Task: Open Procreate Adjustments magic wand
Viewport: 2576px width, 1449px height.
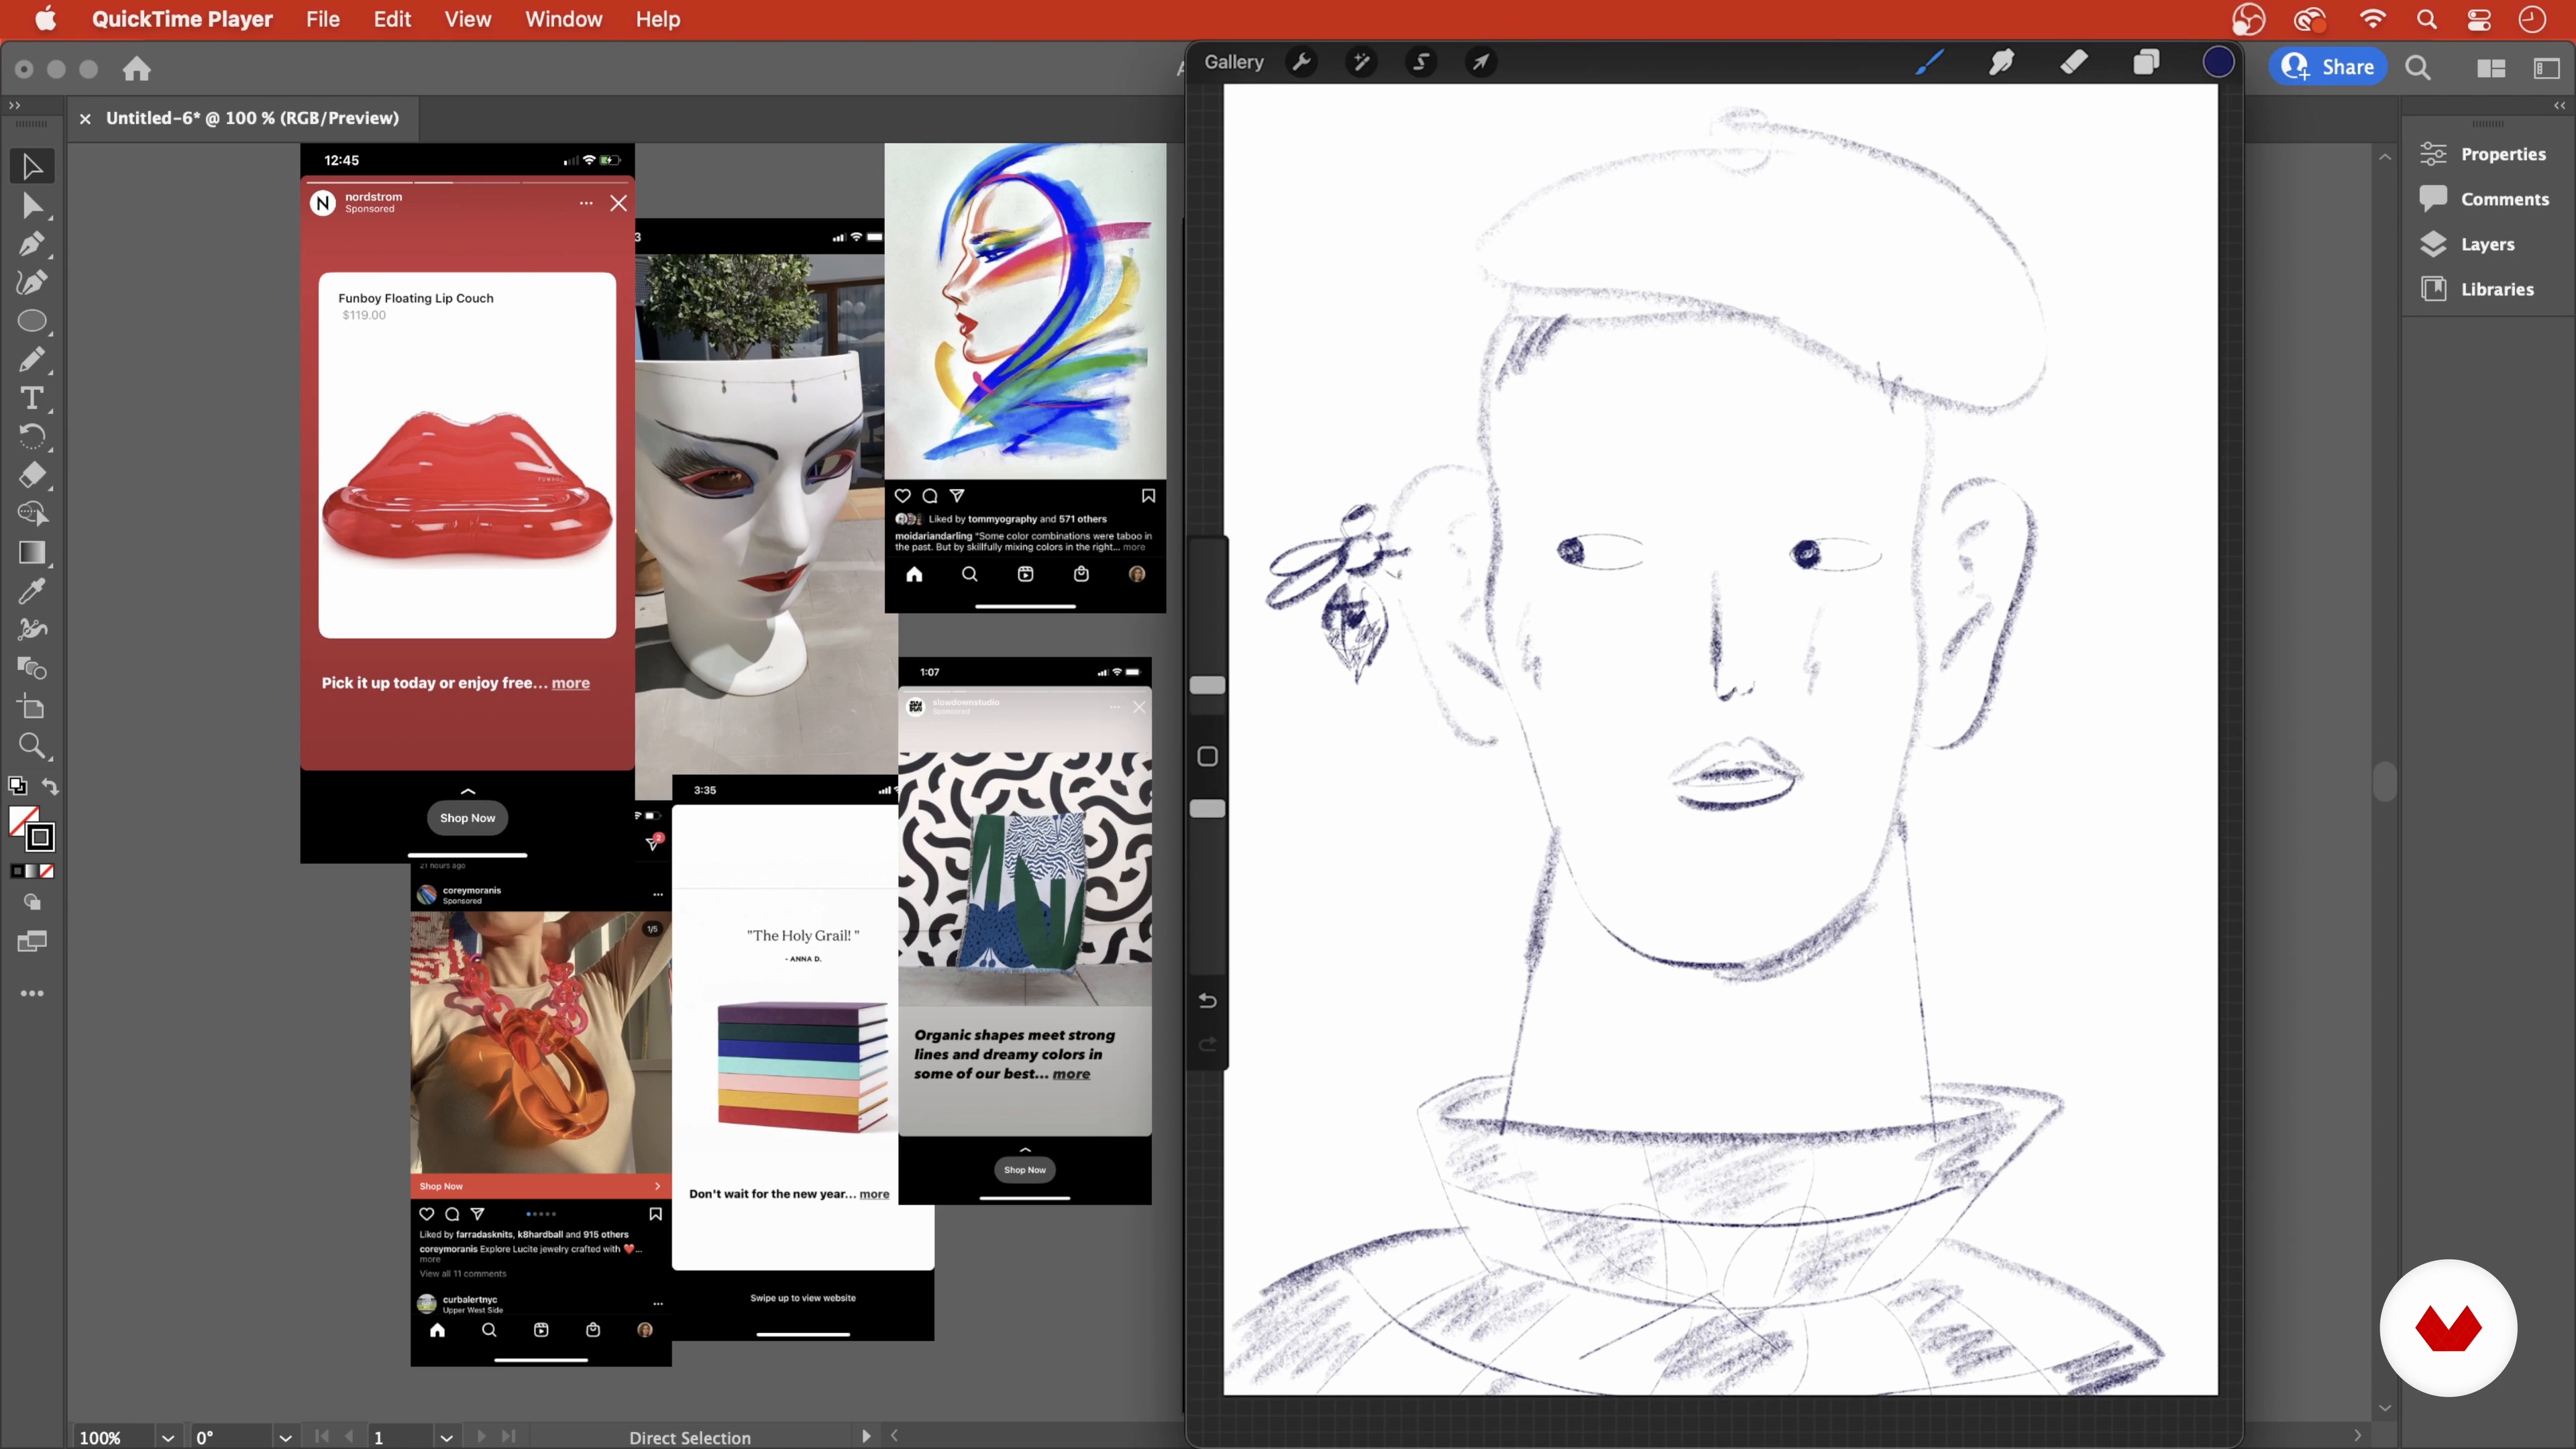Action: point(1361,62)
